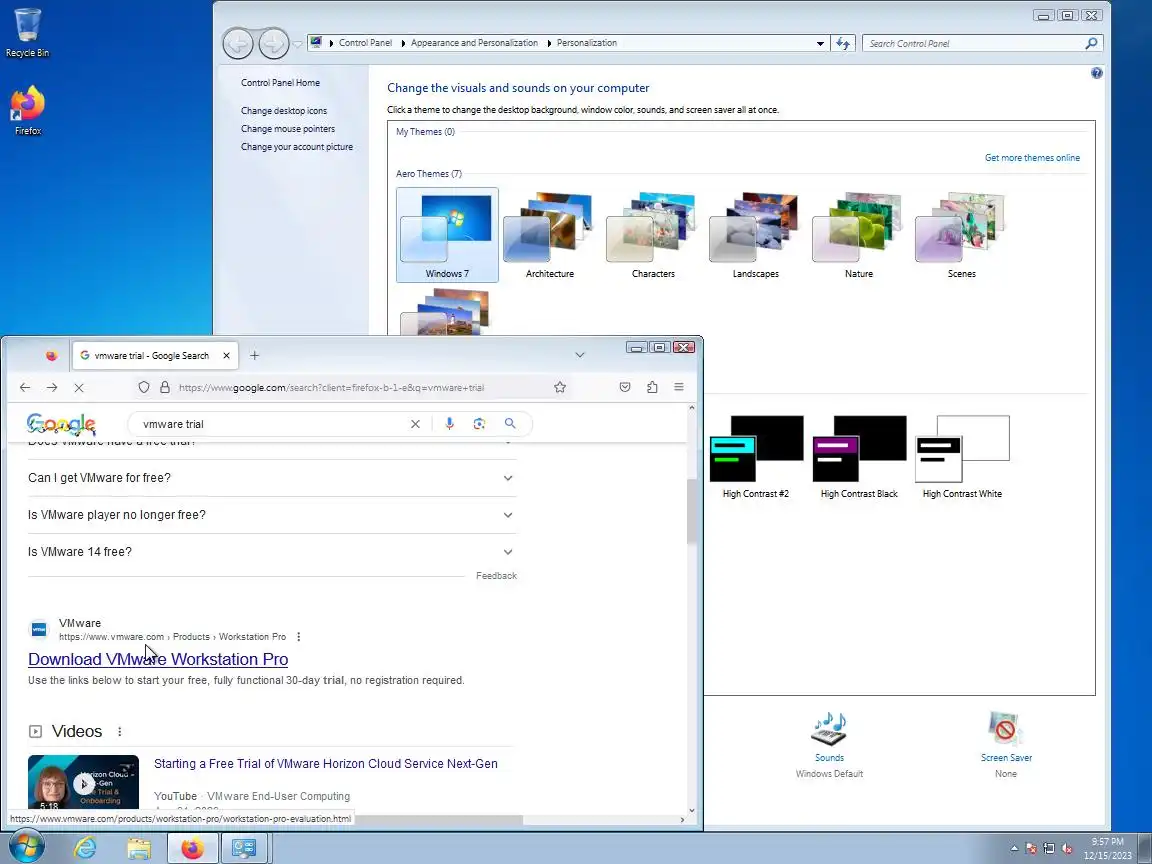Open more options for VMware result
The height and width of the screenshot is (864, 1152).
point(298,637)
